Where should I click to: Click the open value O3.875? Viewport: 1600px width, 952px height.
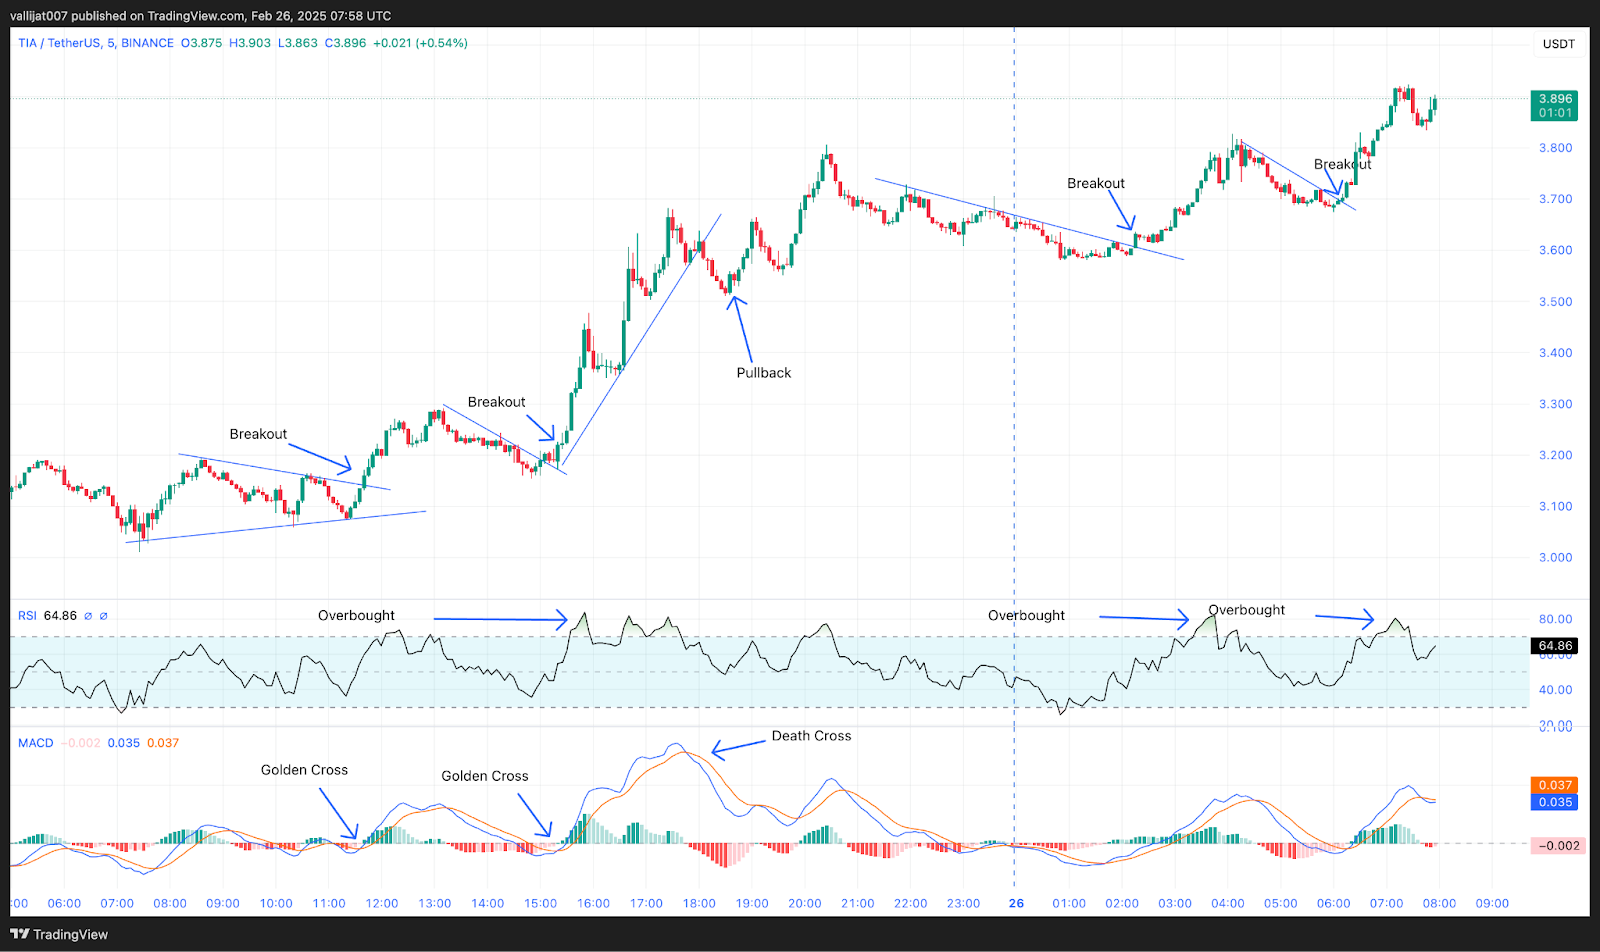[x=201, y=43]
